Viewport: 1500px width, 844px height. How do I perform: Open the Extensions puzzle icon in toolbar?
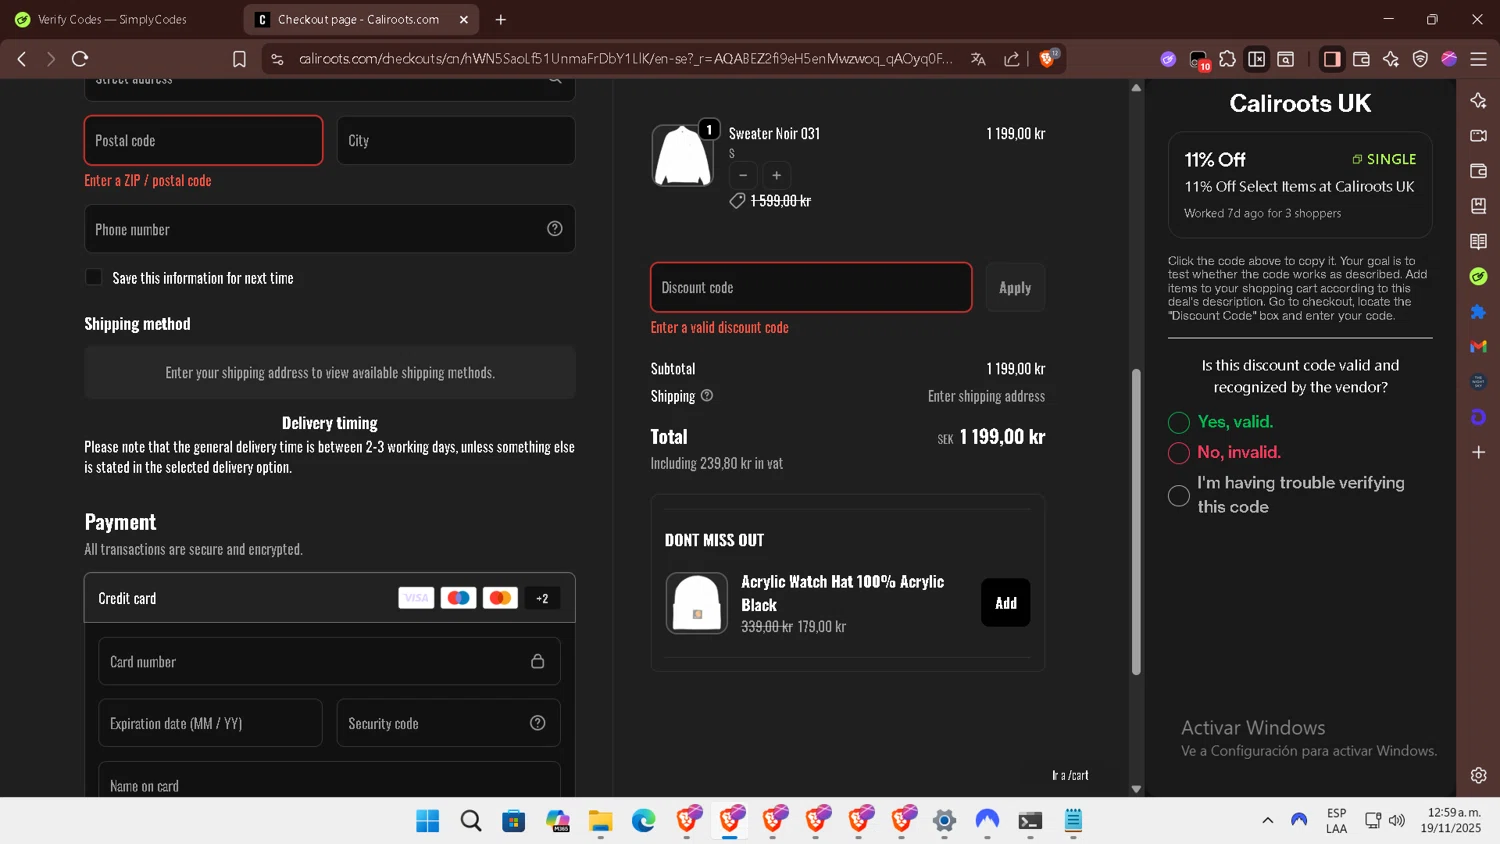coord(1227,59)
